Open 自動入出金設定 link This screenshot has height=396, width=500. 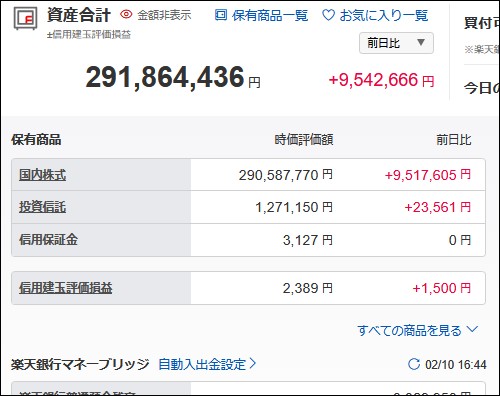pos(202,364)
